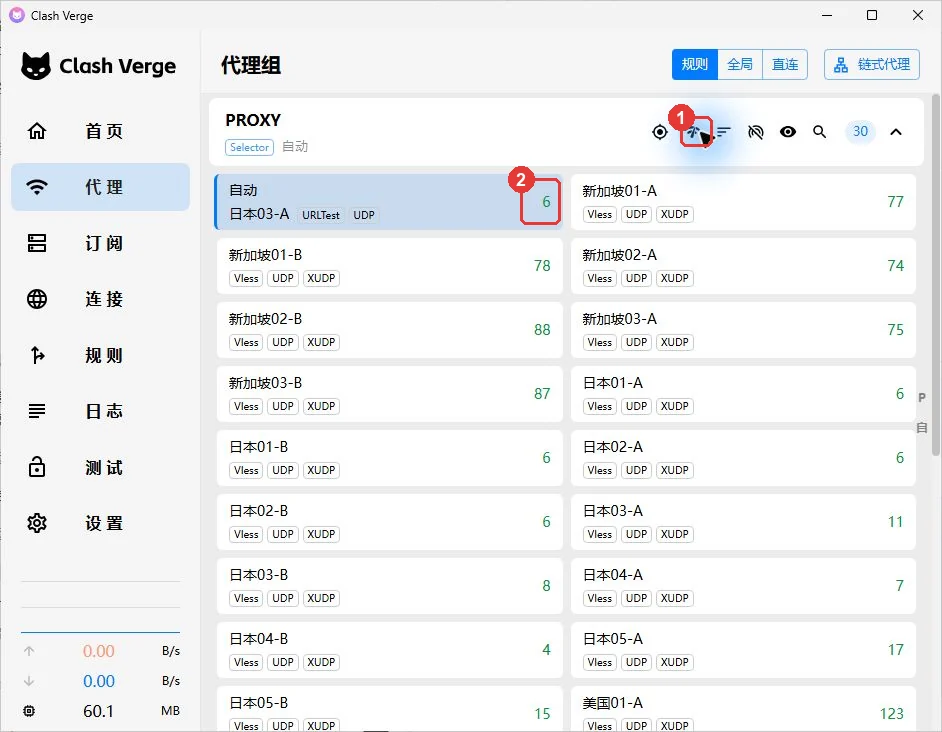Viewport: 942px width, 732px height.
Task: Click the vertical scrollbar thumb
Action: [935, 275]
